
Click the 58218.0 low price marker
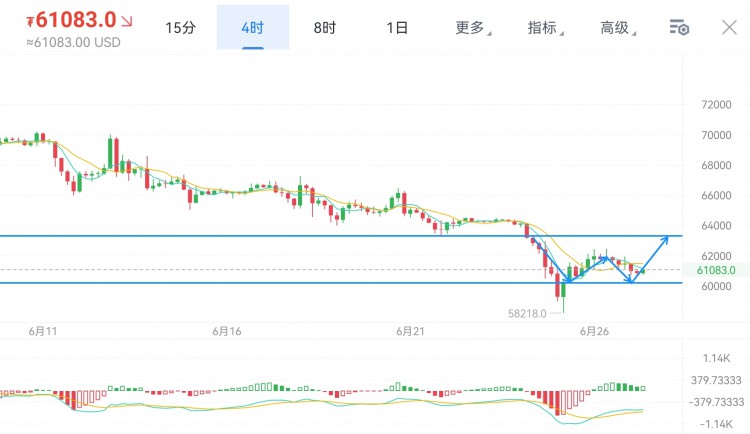tap(527, 313)
